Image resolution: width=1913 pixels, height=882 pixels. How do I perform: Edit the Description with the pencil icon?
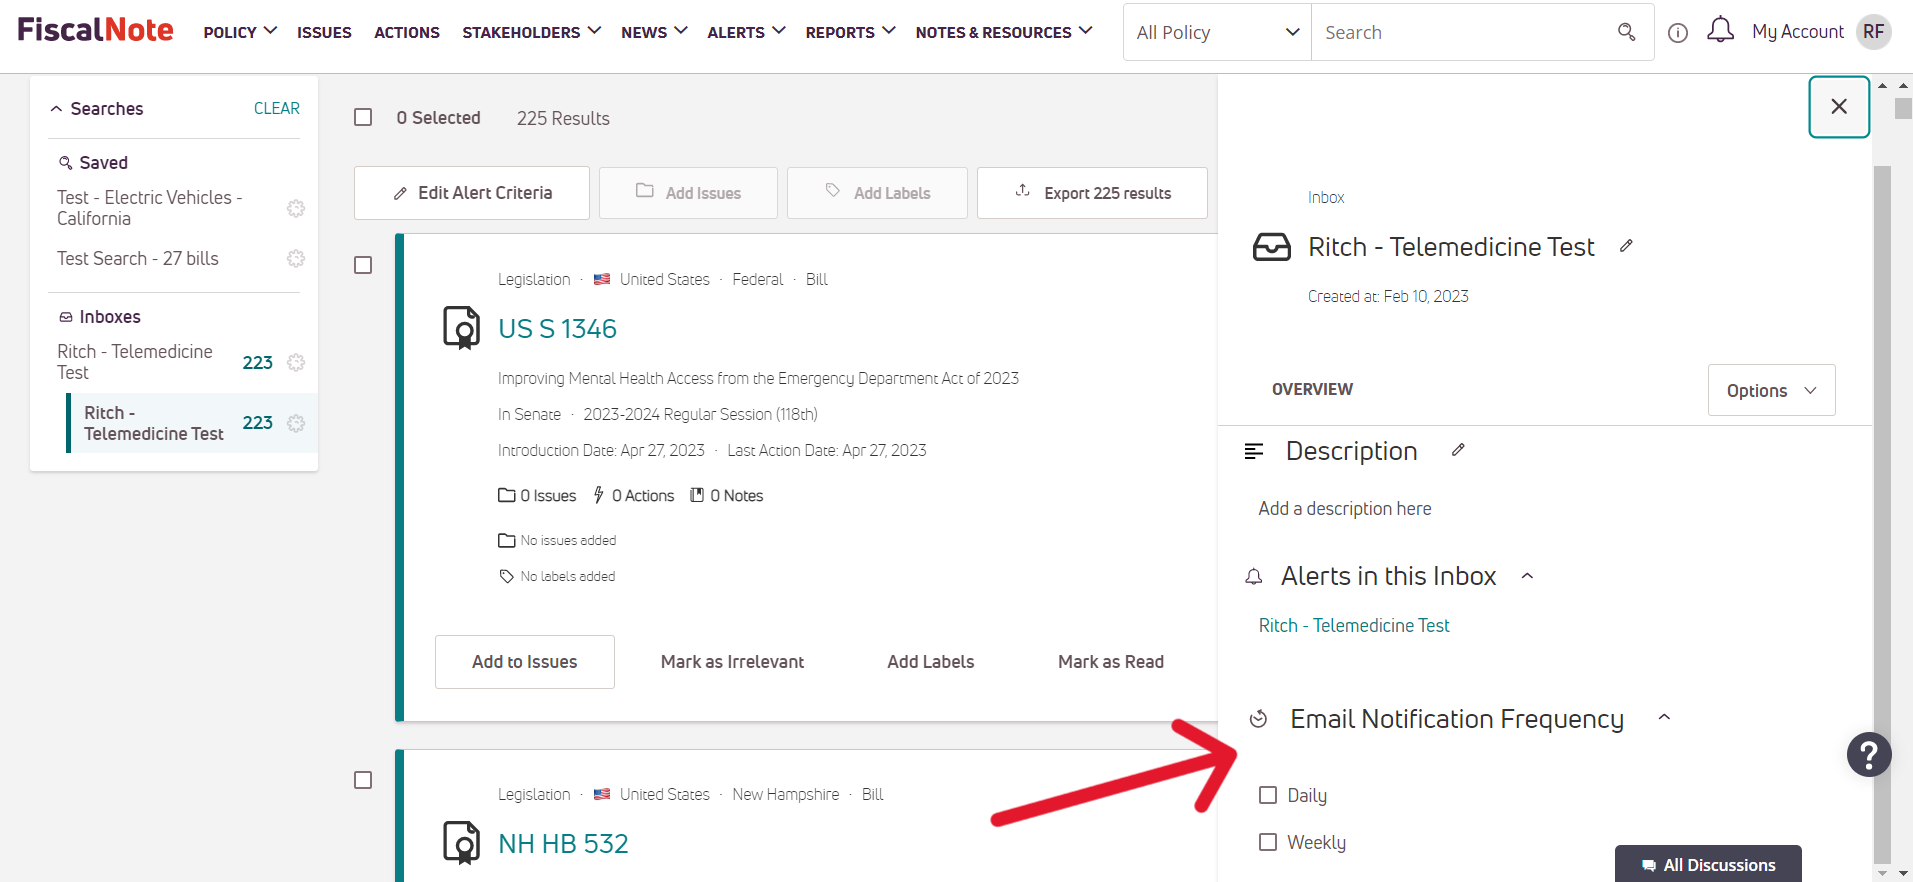(x=1458, y=450)
